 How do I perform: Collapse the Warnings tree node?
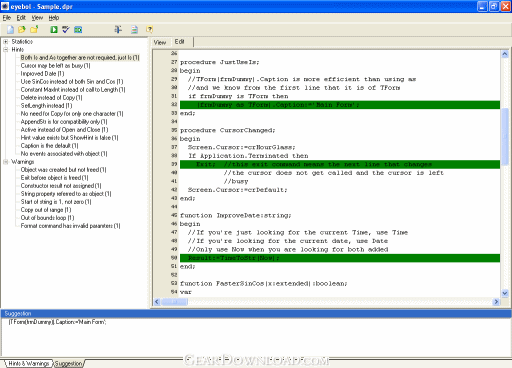(x=6, y=162)
